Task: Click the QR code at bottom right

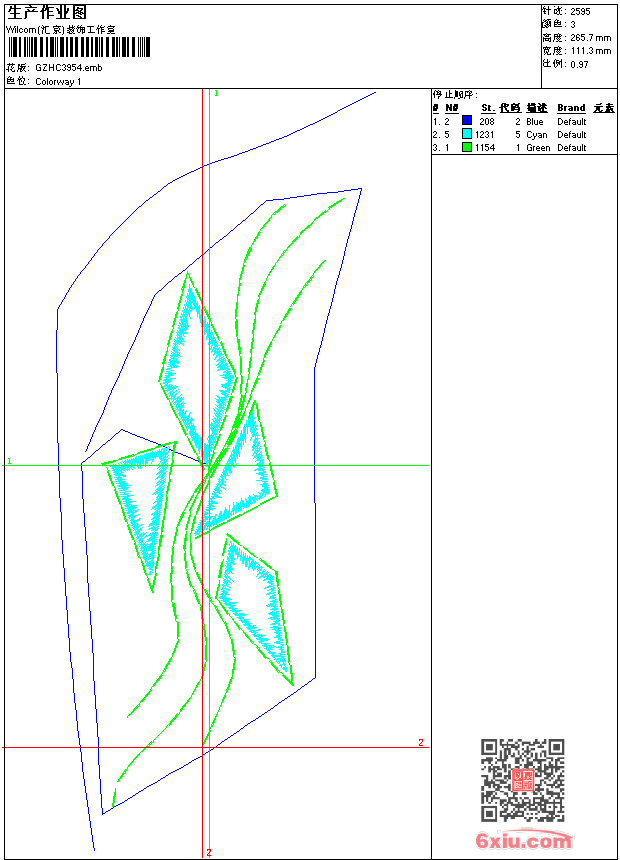Action: [522, 779]
